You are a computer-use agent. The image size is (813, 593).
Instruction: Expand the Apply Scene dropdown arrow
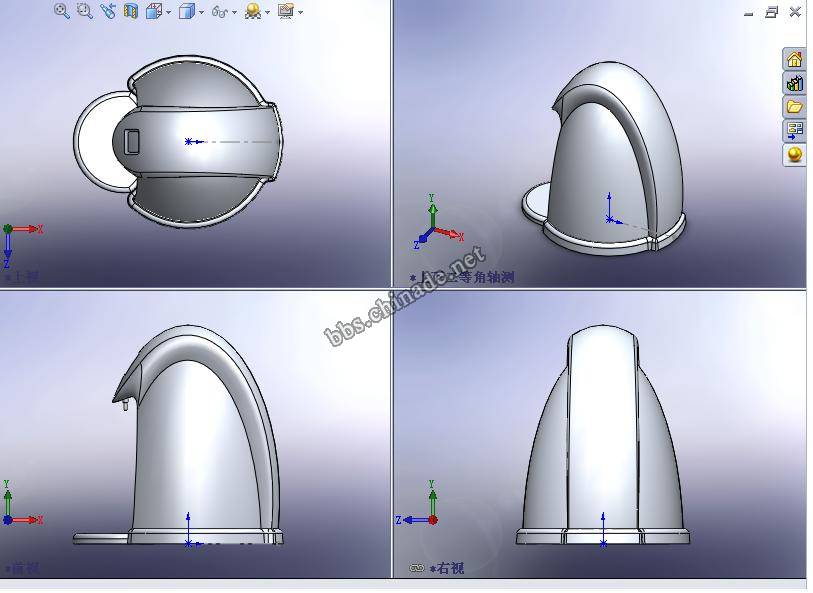pos(268,12)
